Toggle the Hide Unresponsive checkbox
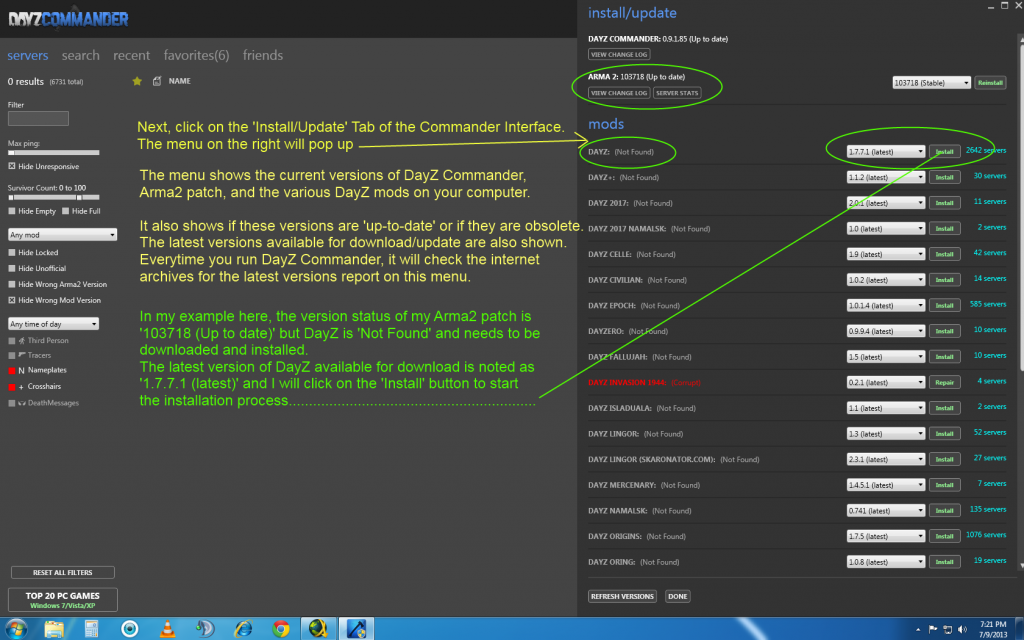1024x640 pixels. [x=12, y=167]
